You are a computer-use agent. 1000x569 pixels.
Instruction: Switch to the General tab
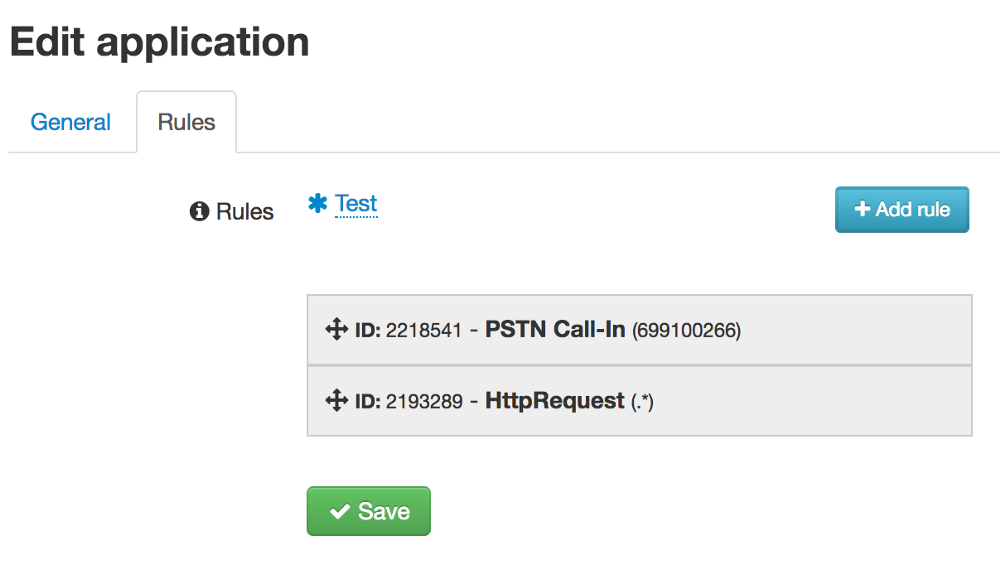click(70, 122)
